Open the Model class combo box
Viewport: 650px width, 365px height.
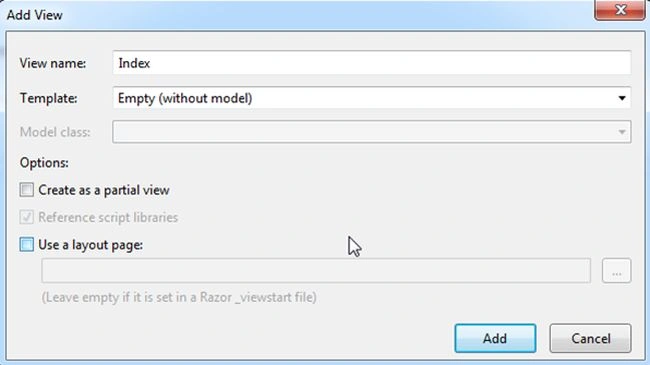[x=371, y=132]
